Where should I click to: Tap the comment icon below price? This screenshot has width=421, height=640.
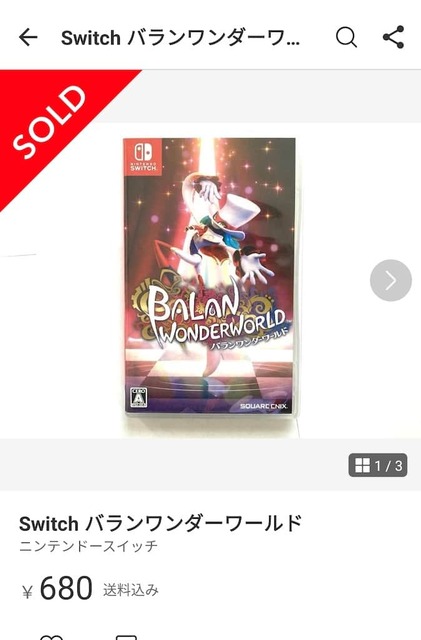click(x=126, y=637)
